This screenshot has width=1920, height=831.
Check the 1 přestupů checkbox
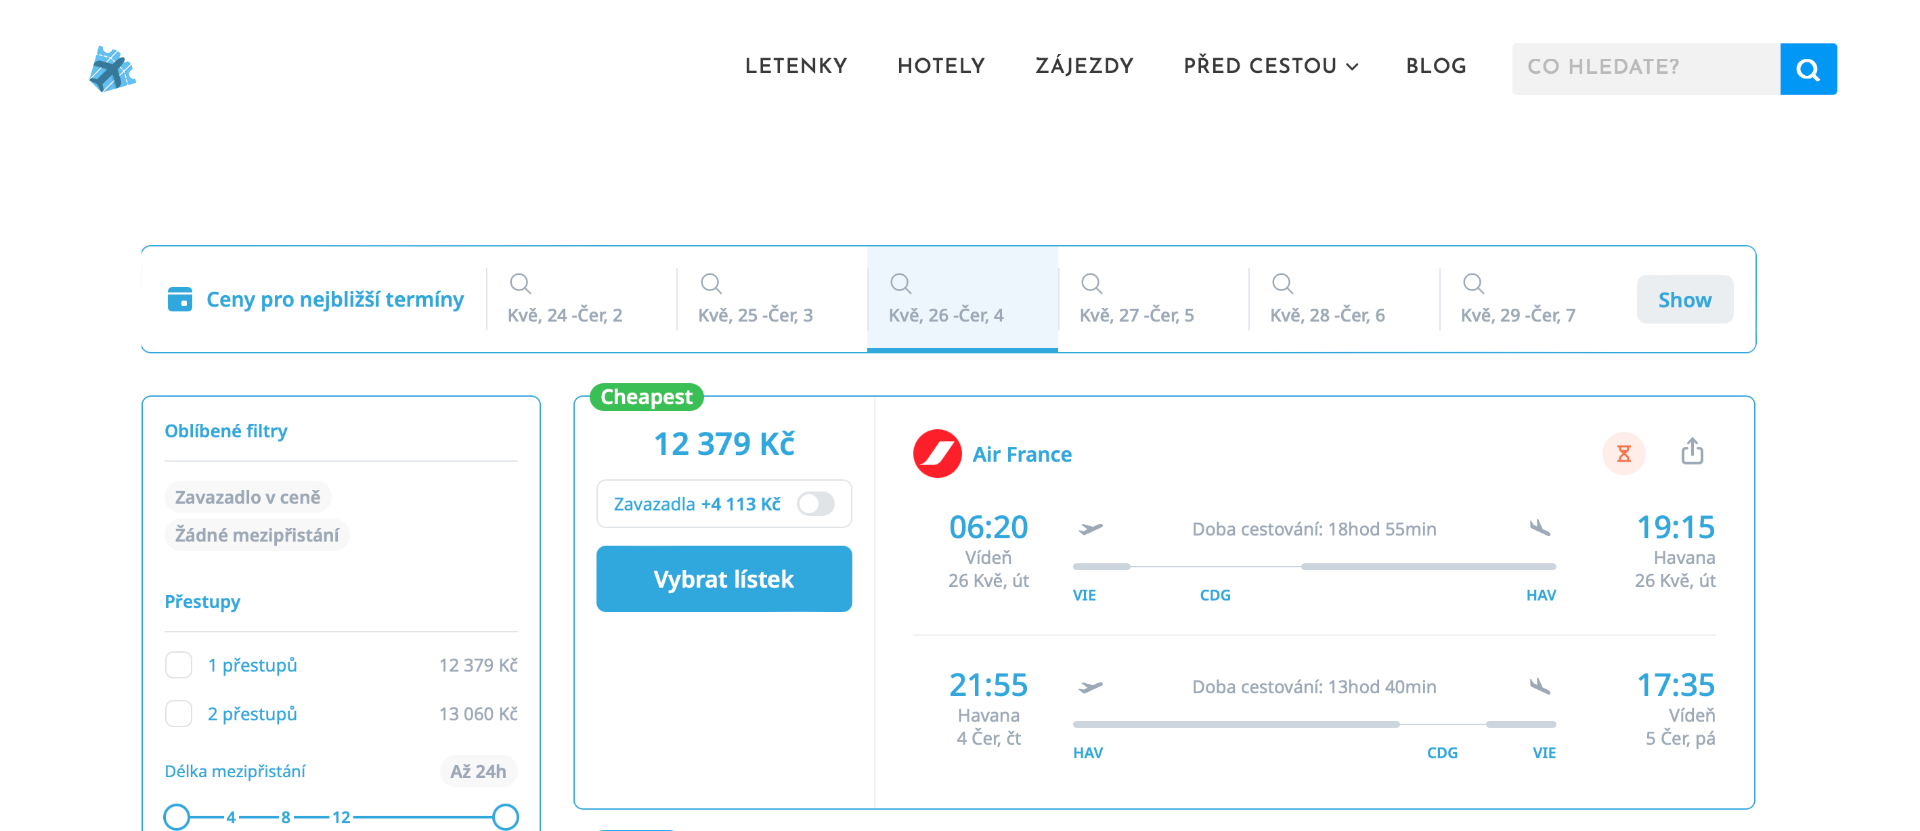click(x=179, y=665)
